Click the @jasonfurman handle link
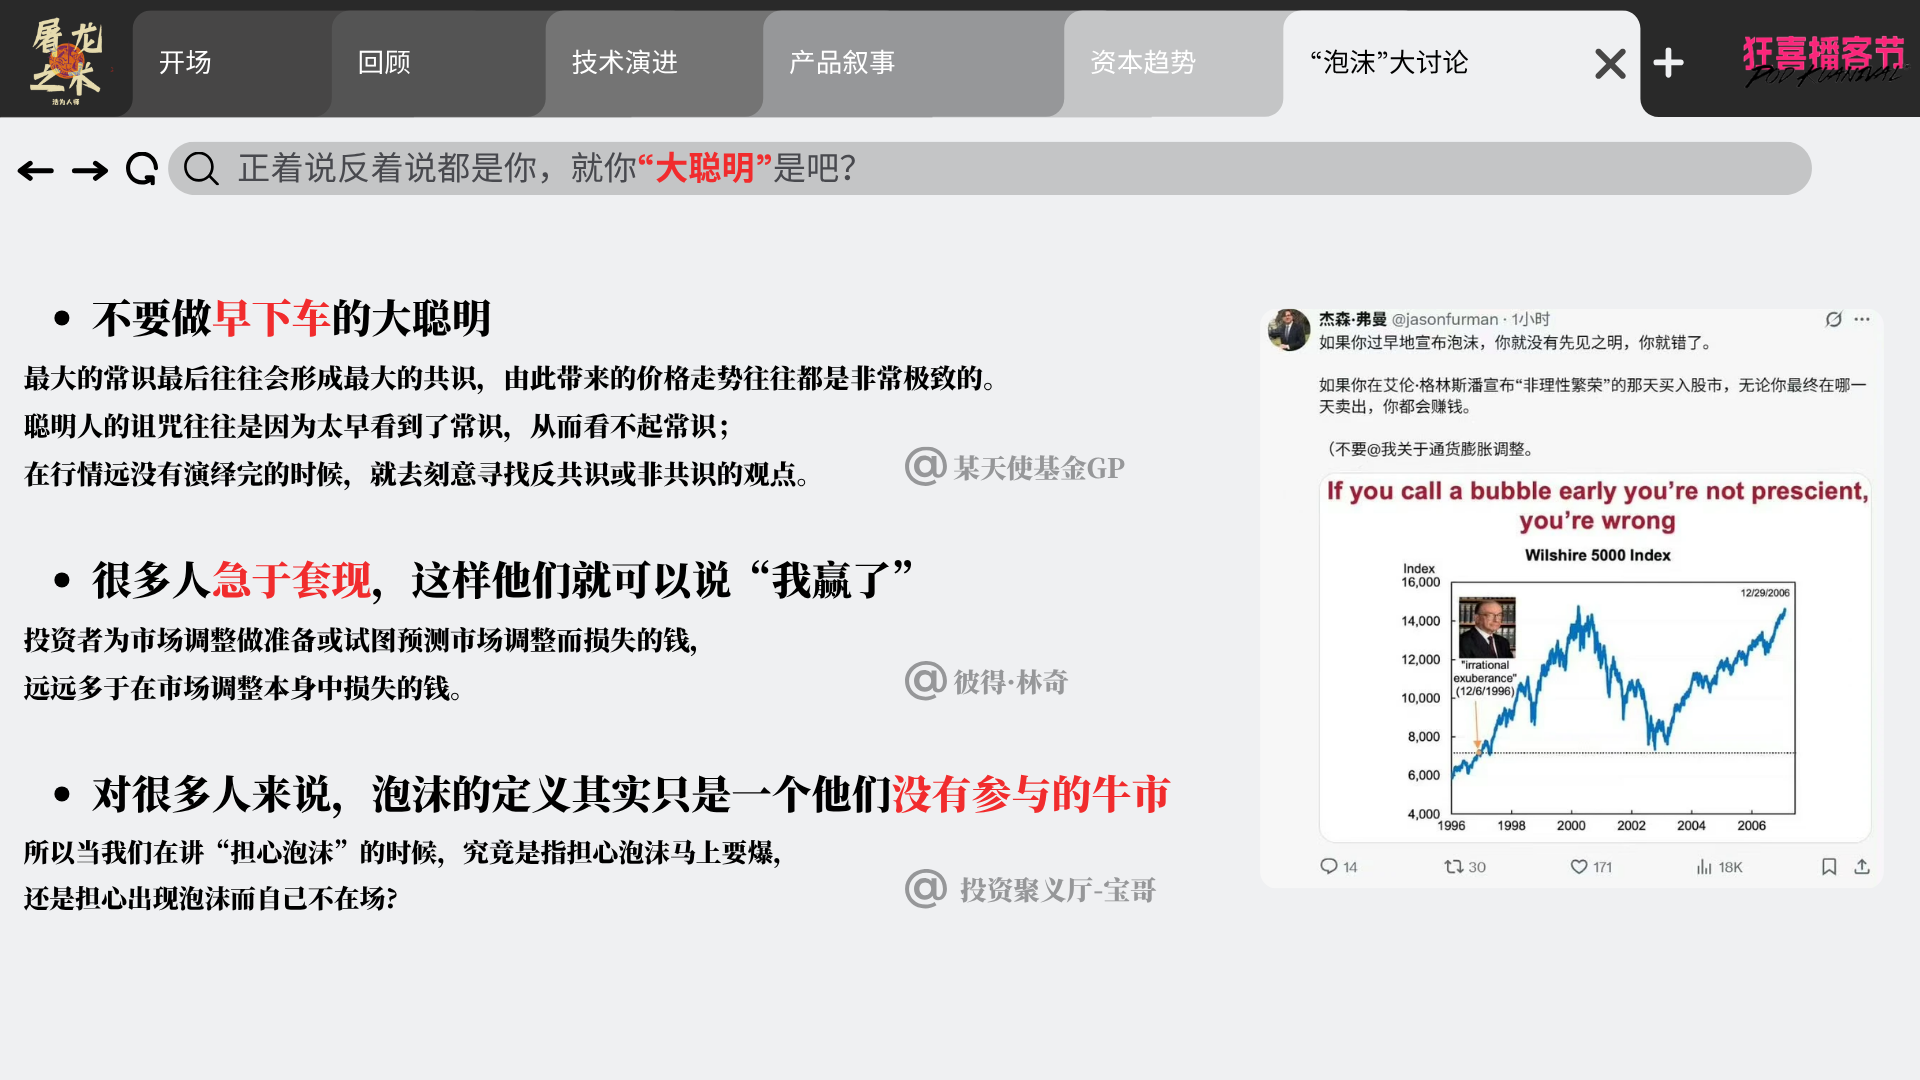 pyautogui.click(x=1444, y=319)
